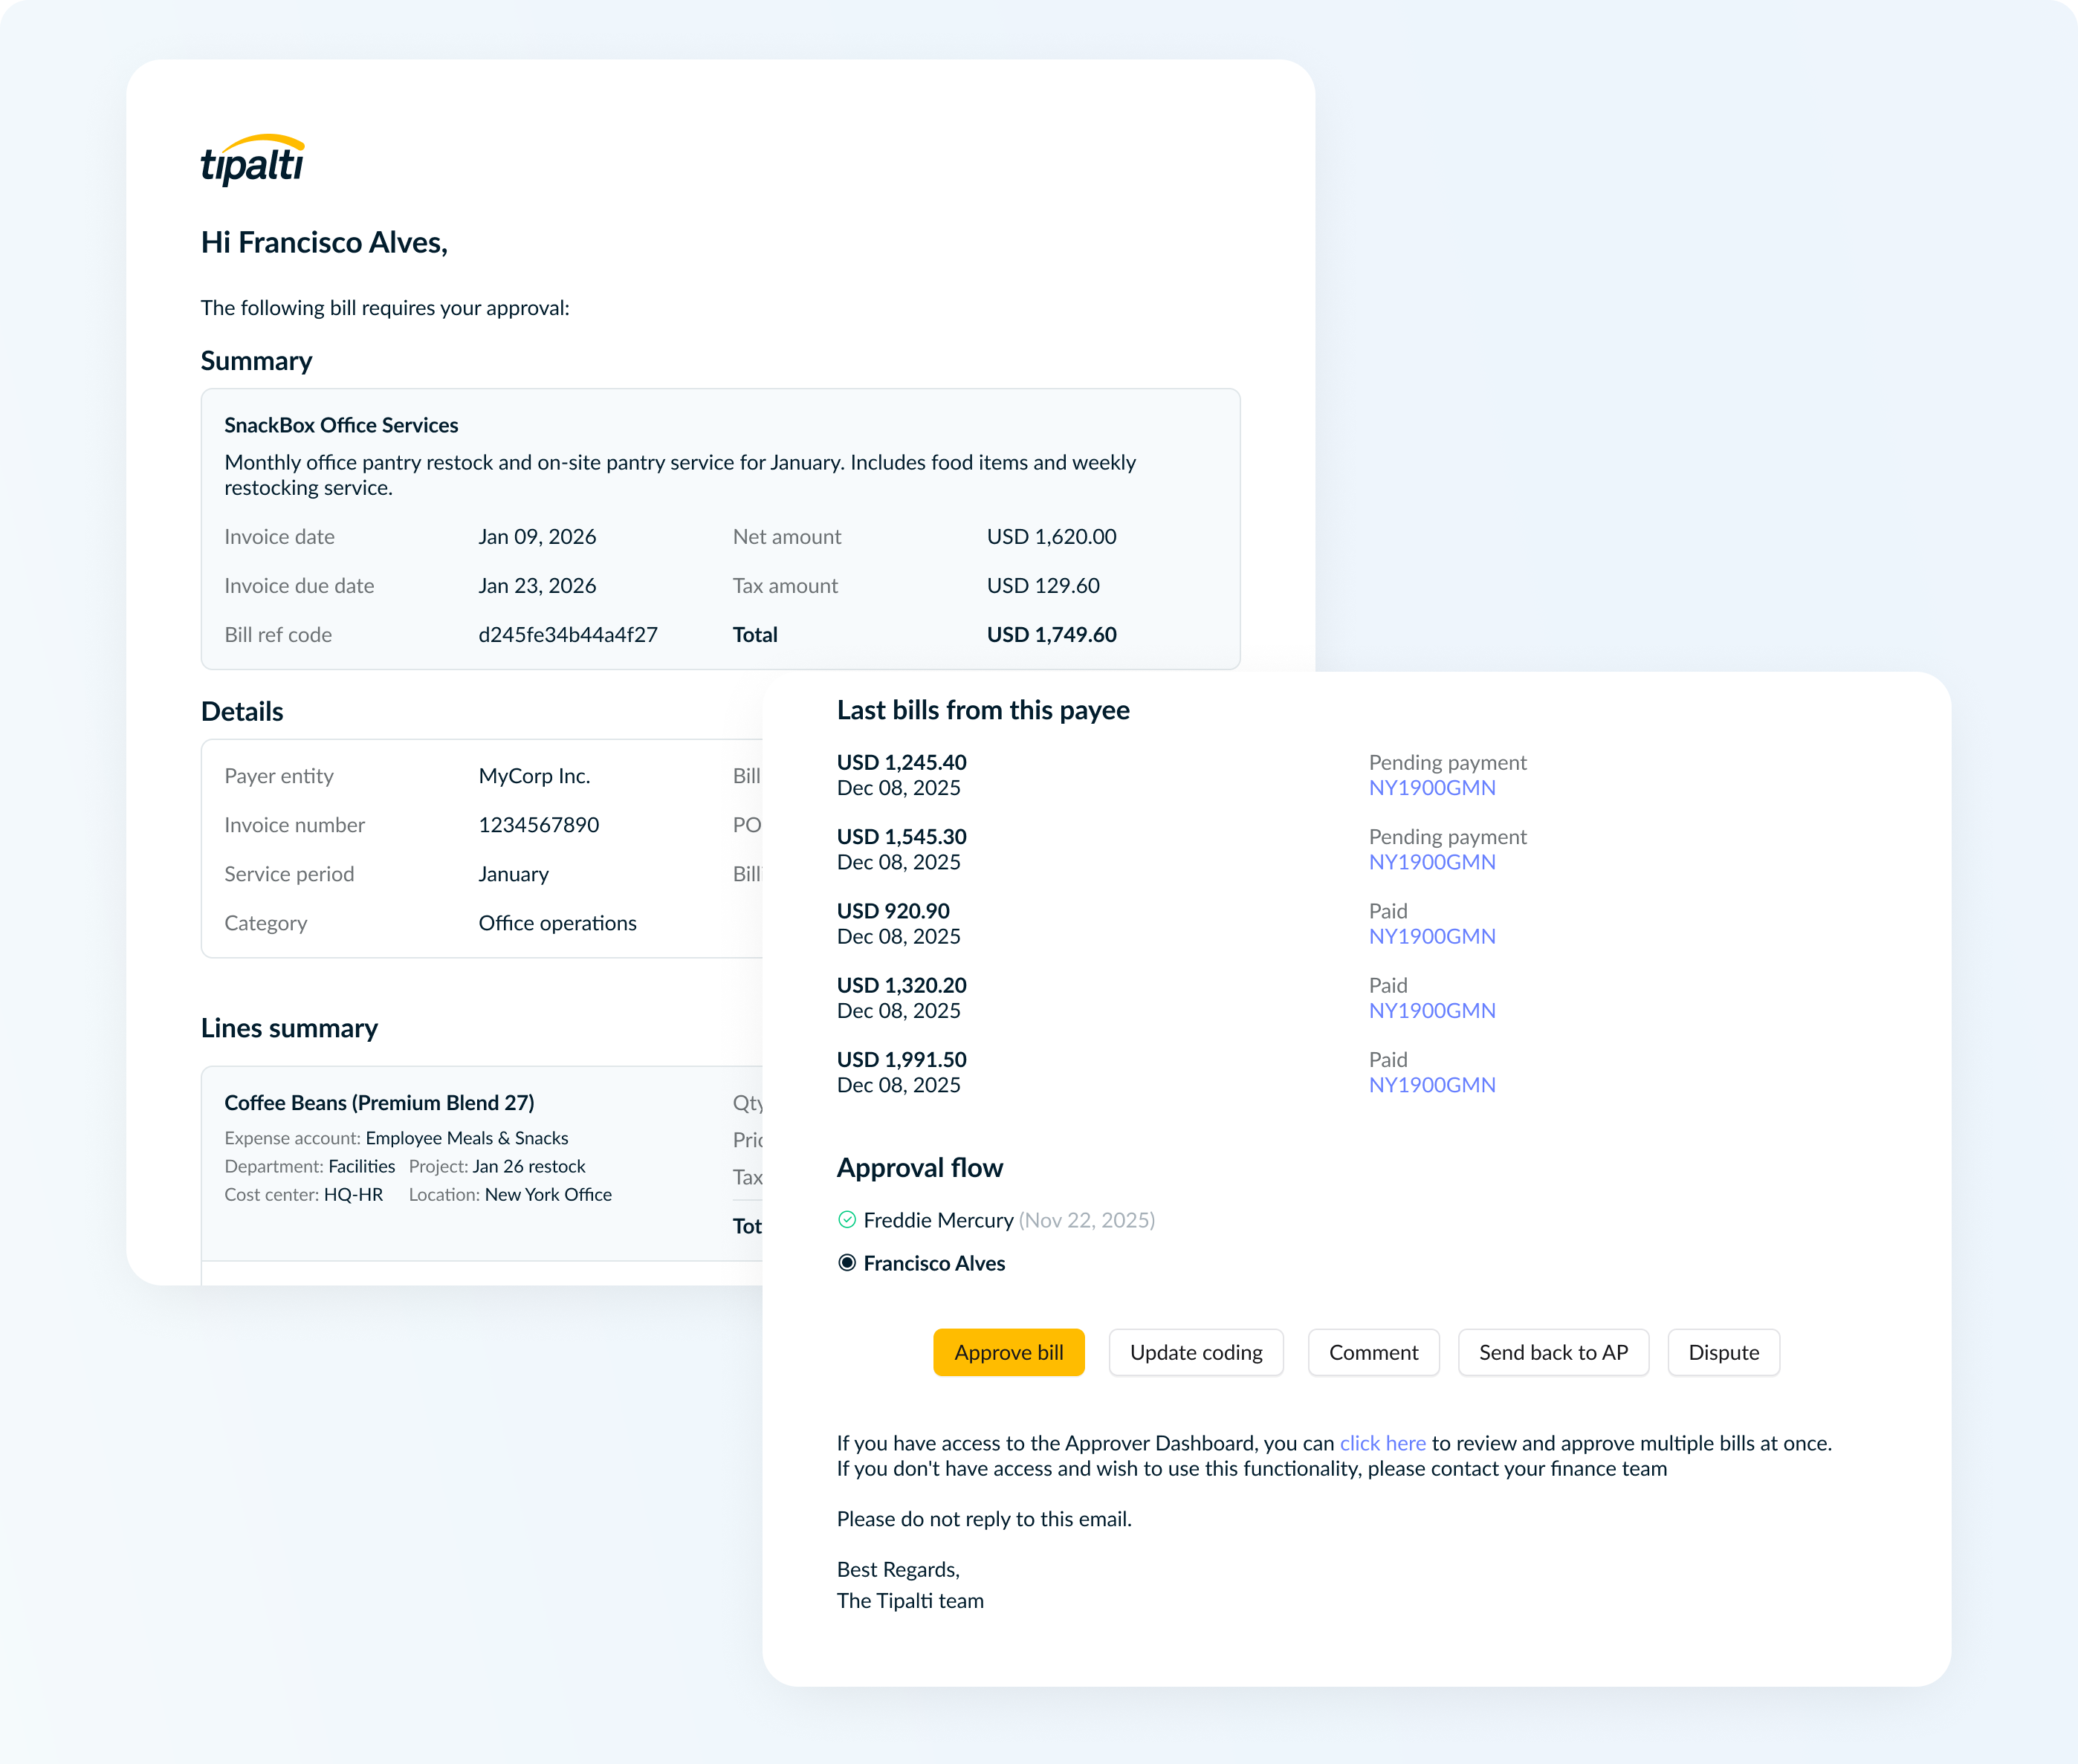Click category value Office operations
The width and height of the screenshot is (2078, 1764).
(x=557, y=923)
